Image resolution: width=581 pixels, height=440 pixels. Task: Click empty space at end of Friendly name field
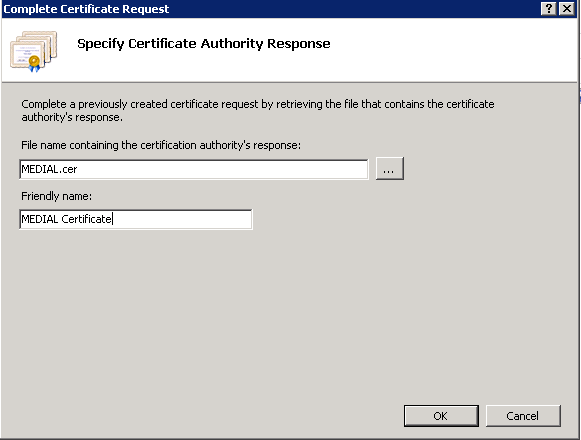pyautogui.click(x=182, y=219)
